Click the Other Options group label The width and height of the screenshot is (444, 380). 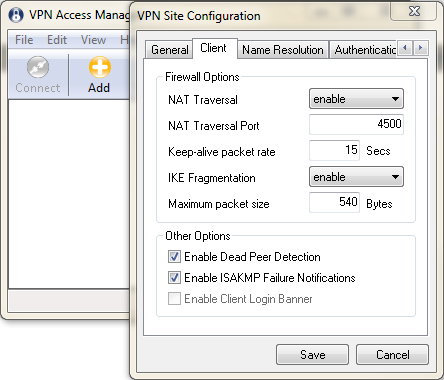coord(198,236)
